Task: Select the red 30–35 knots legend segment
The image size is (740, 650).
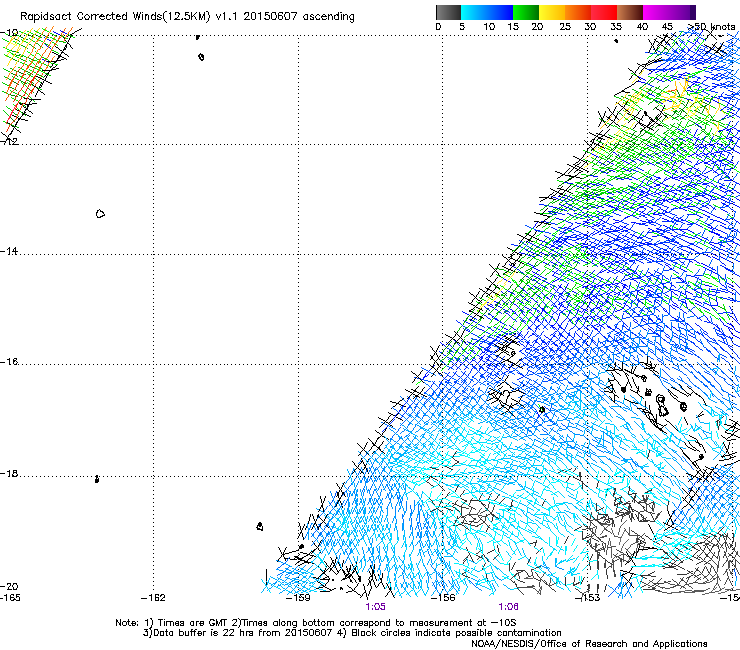Action: (x=604, y=12)
